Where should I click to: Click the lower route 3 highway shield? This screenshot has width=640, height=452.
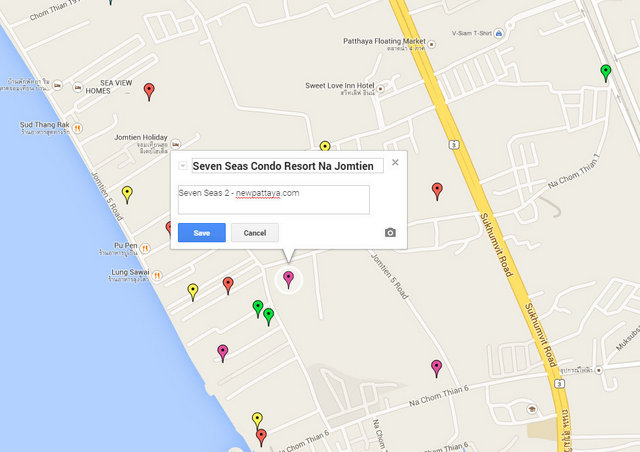(559, 383)
